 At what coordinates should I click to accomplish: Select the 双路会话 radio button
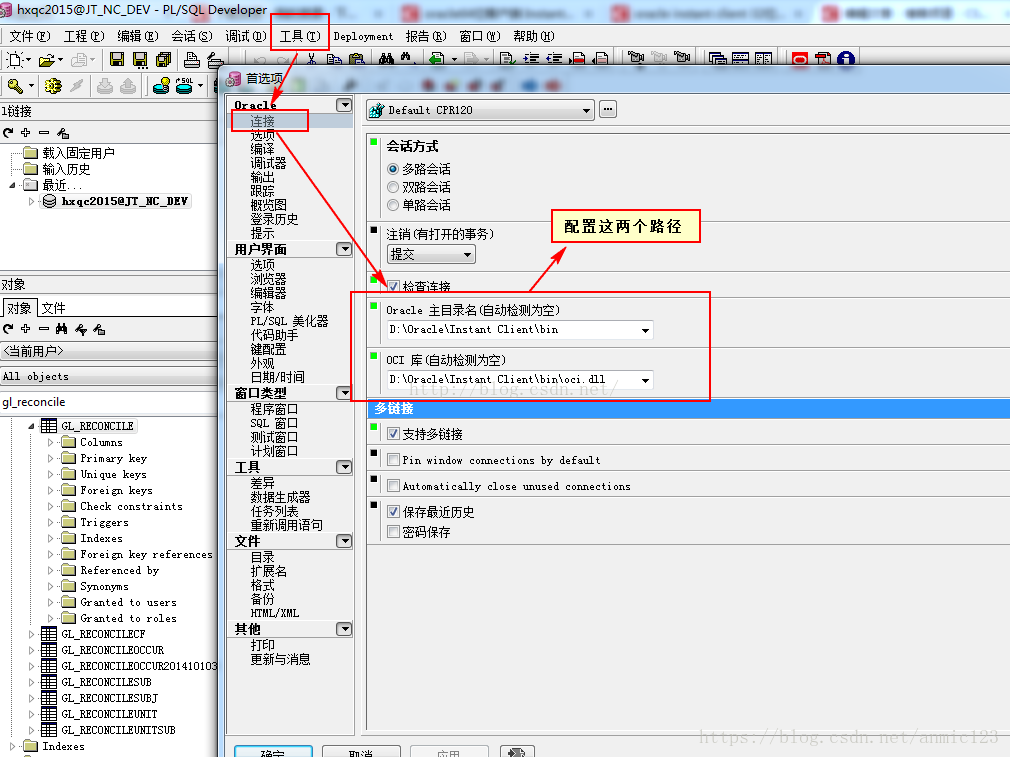click(x=393, y=187)
